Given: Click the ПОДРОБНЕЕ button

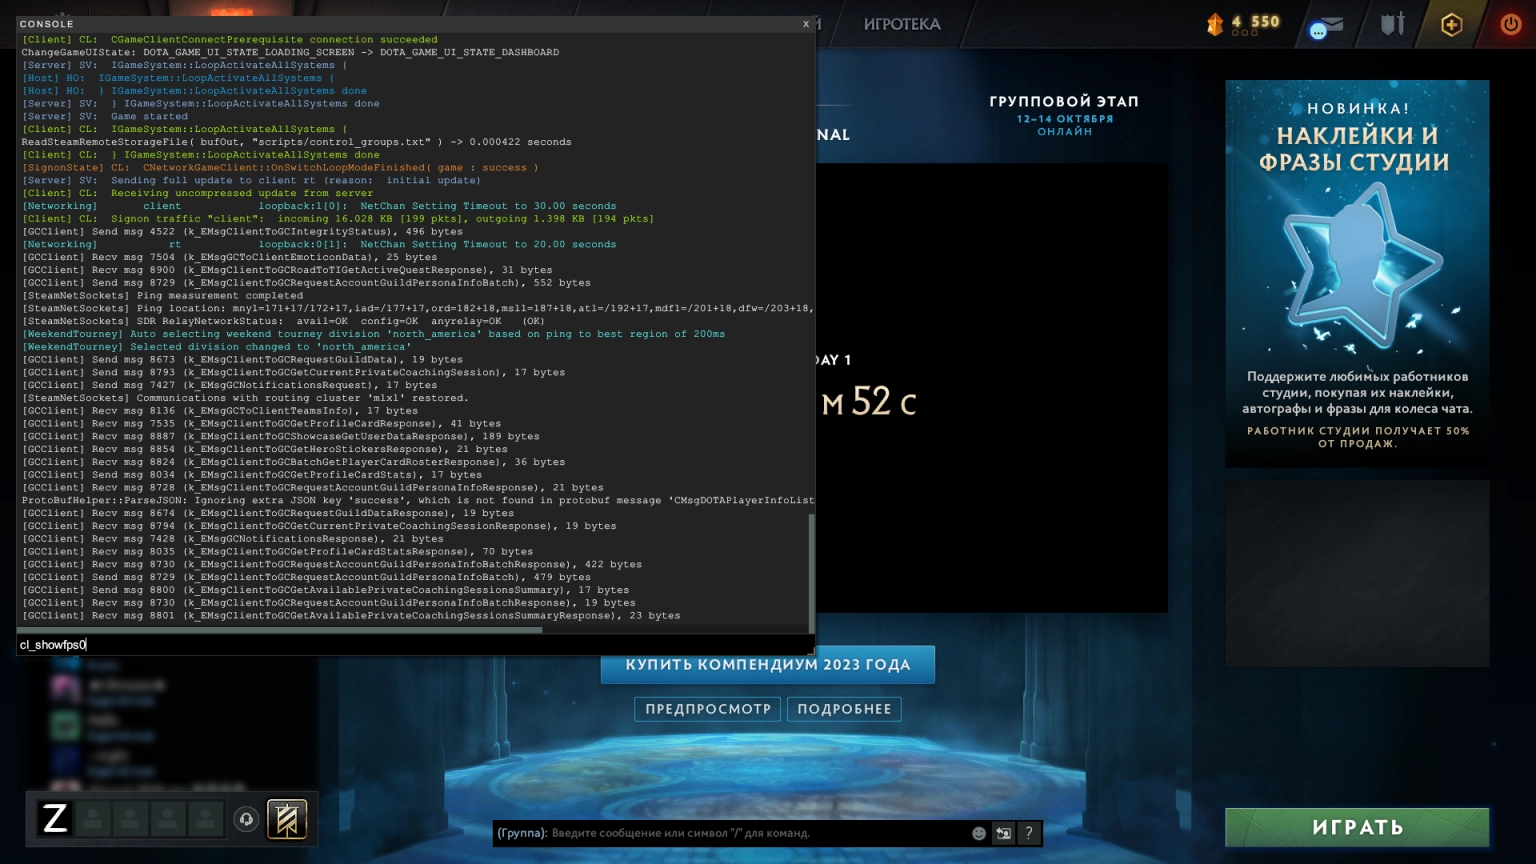Looking at the screenshot, I should click(844, 709).
